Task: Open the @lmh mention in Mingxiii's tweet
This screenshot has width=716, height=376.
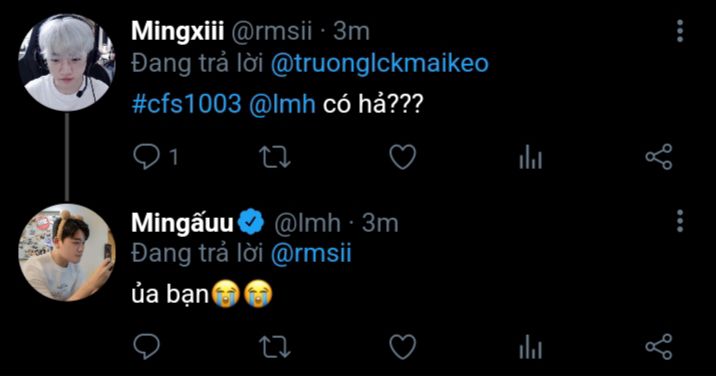Action: coord(282,104)
